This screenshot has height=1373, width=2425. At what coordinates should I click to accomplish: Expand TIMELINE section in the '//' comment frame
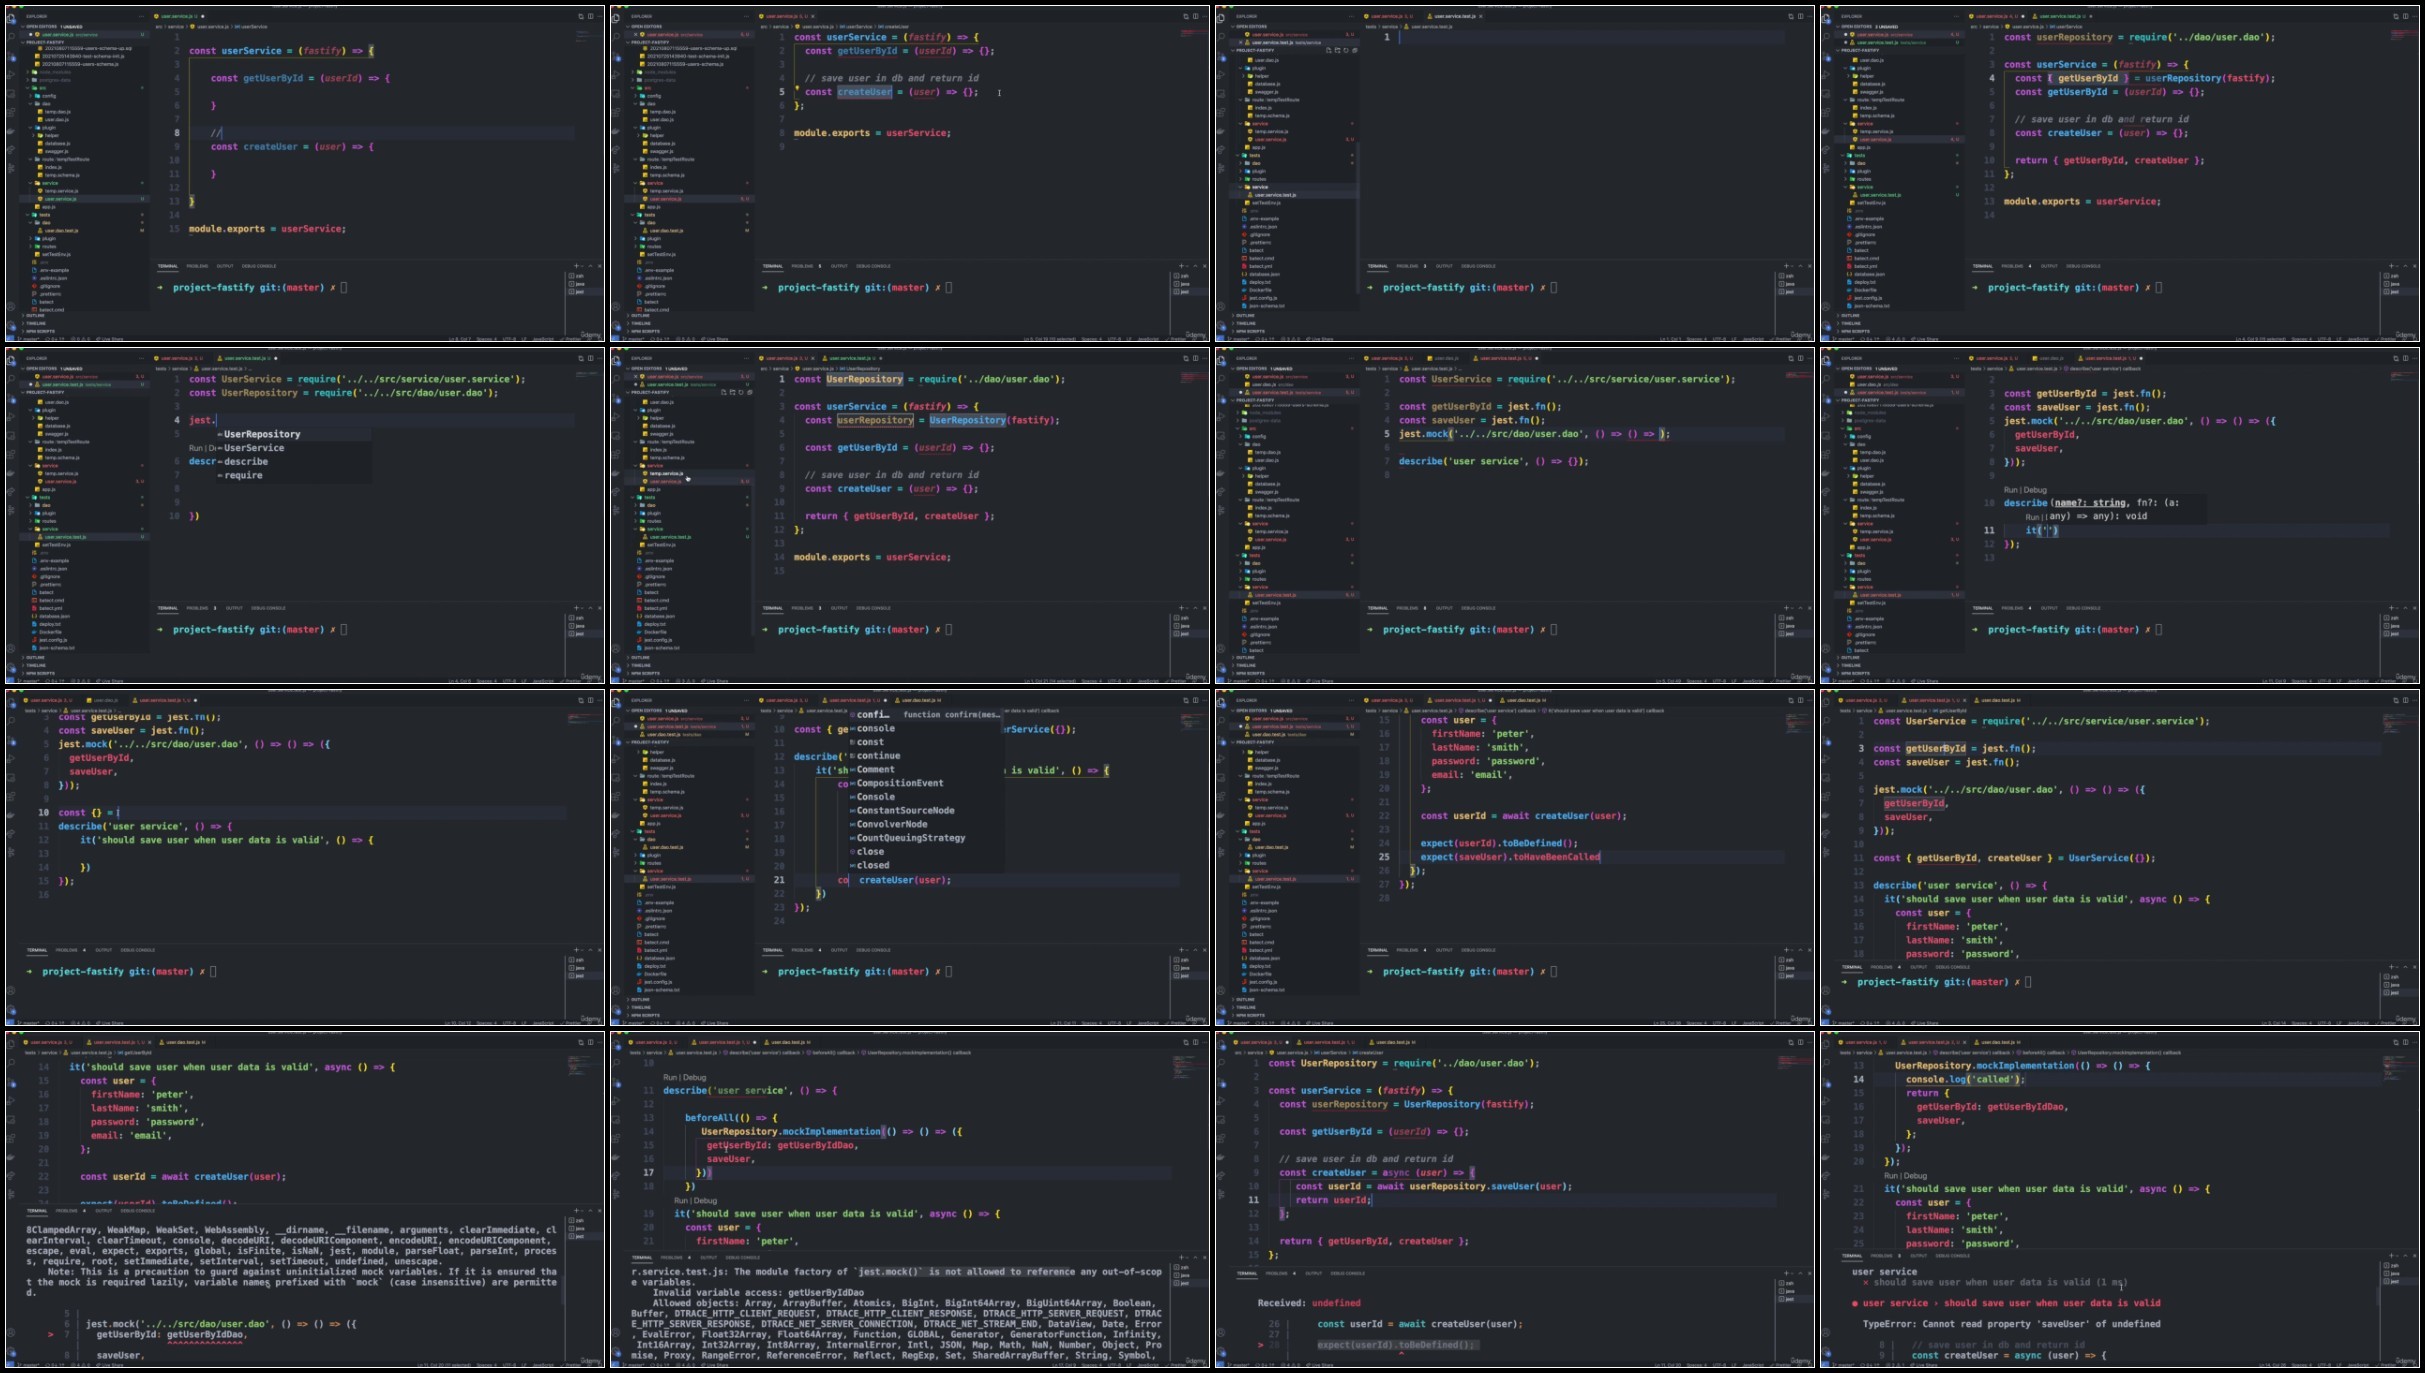point(36,324)
